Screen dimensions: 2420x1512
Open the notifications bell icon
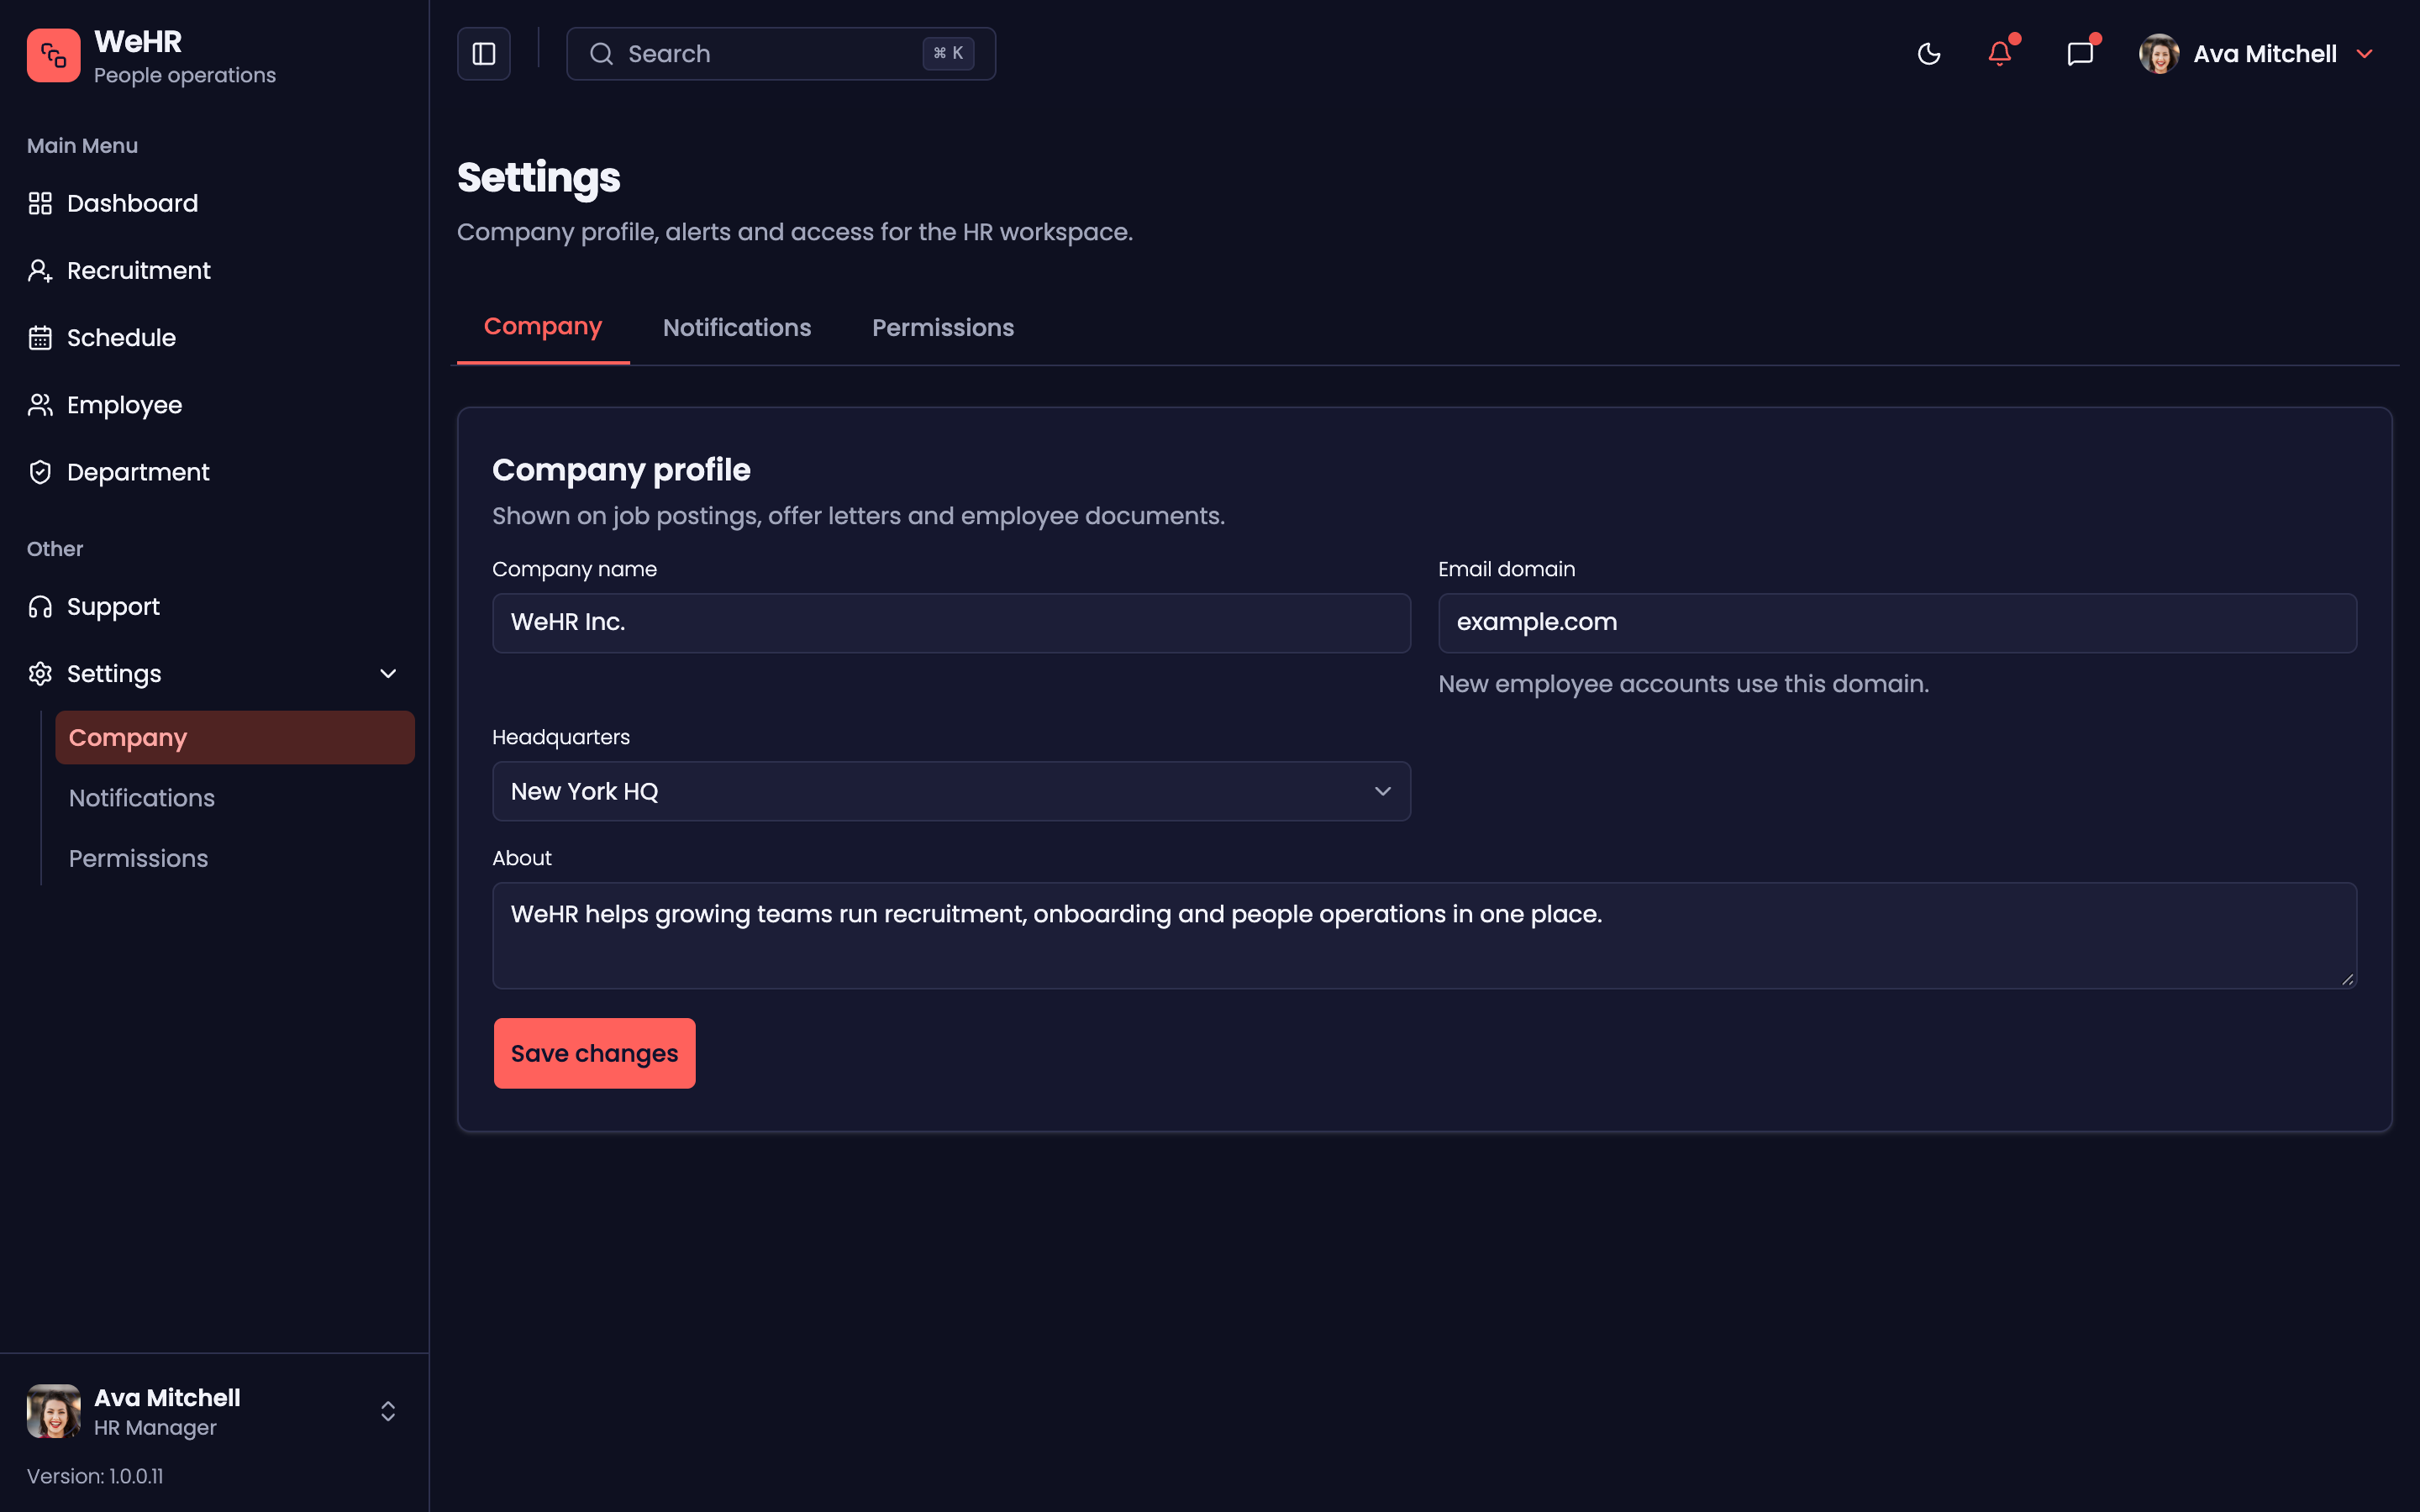tap(2000, 54)
